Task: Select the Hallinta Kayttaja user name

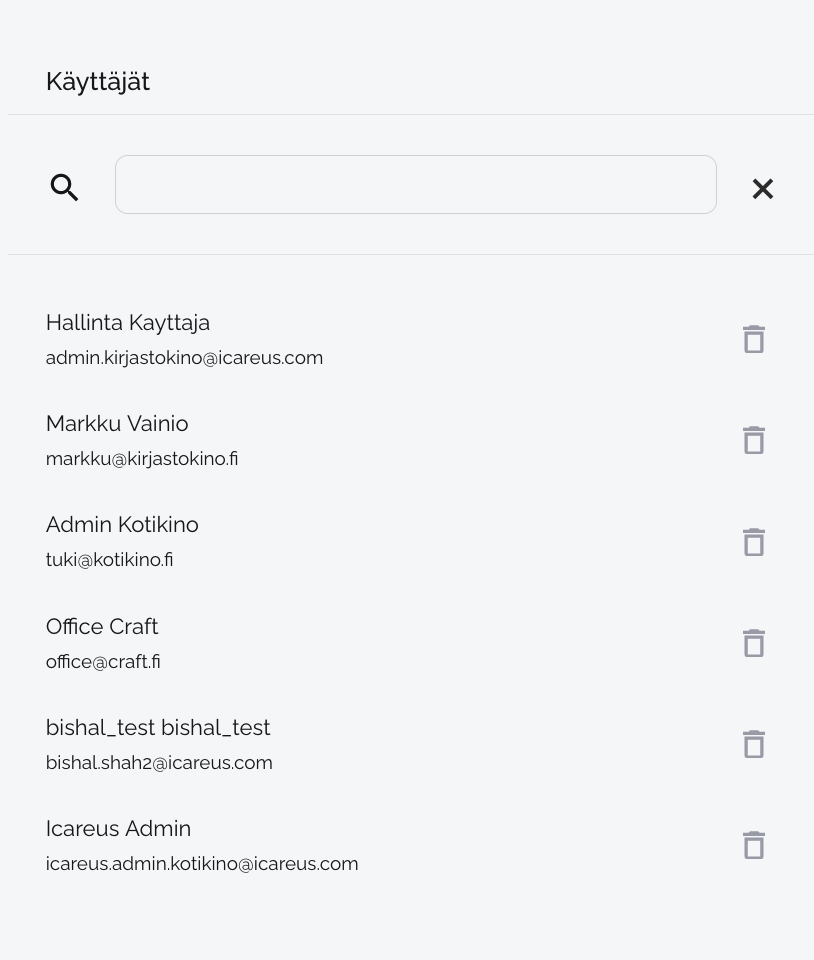Action: click(x=128, y=323)
